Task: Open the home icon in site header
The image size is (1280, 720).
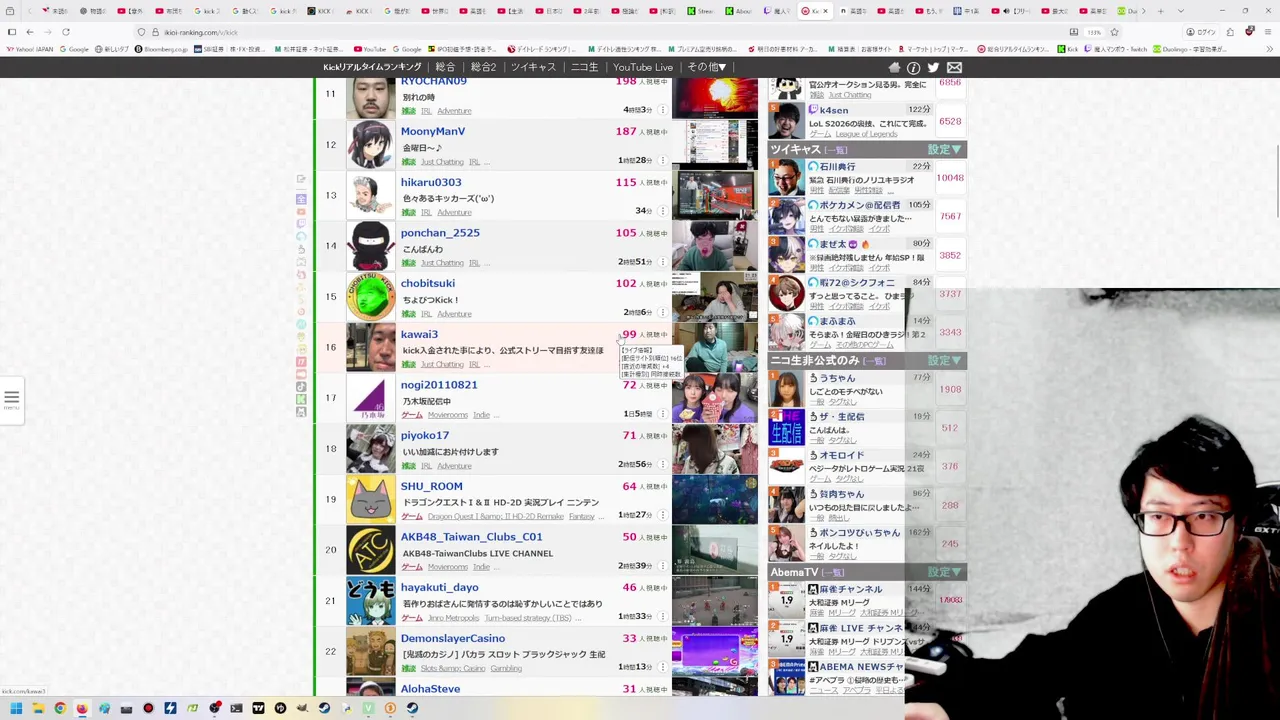Action: point(894,67)
